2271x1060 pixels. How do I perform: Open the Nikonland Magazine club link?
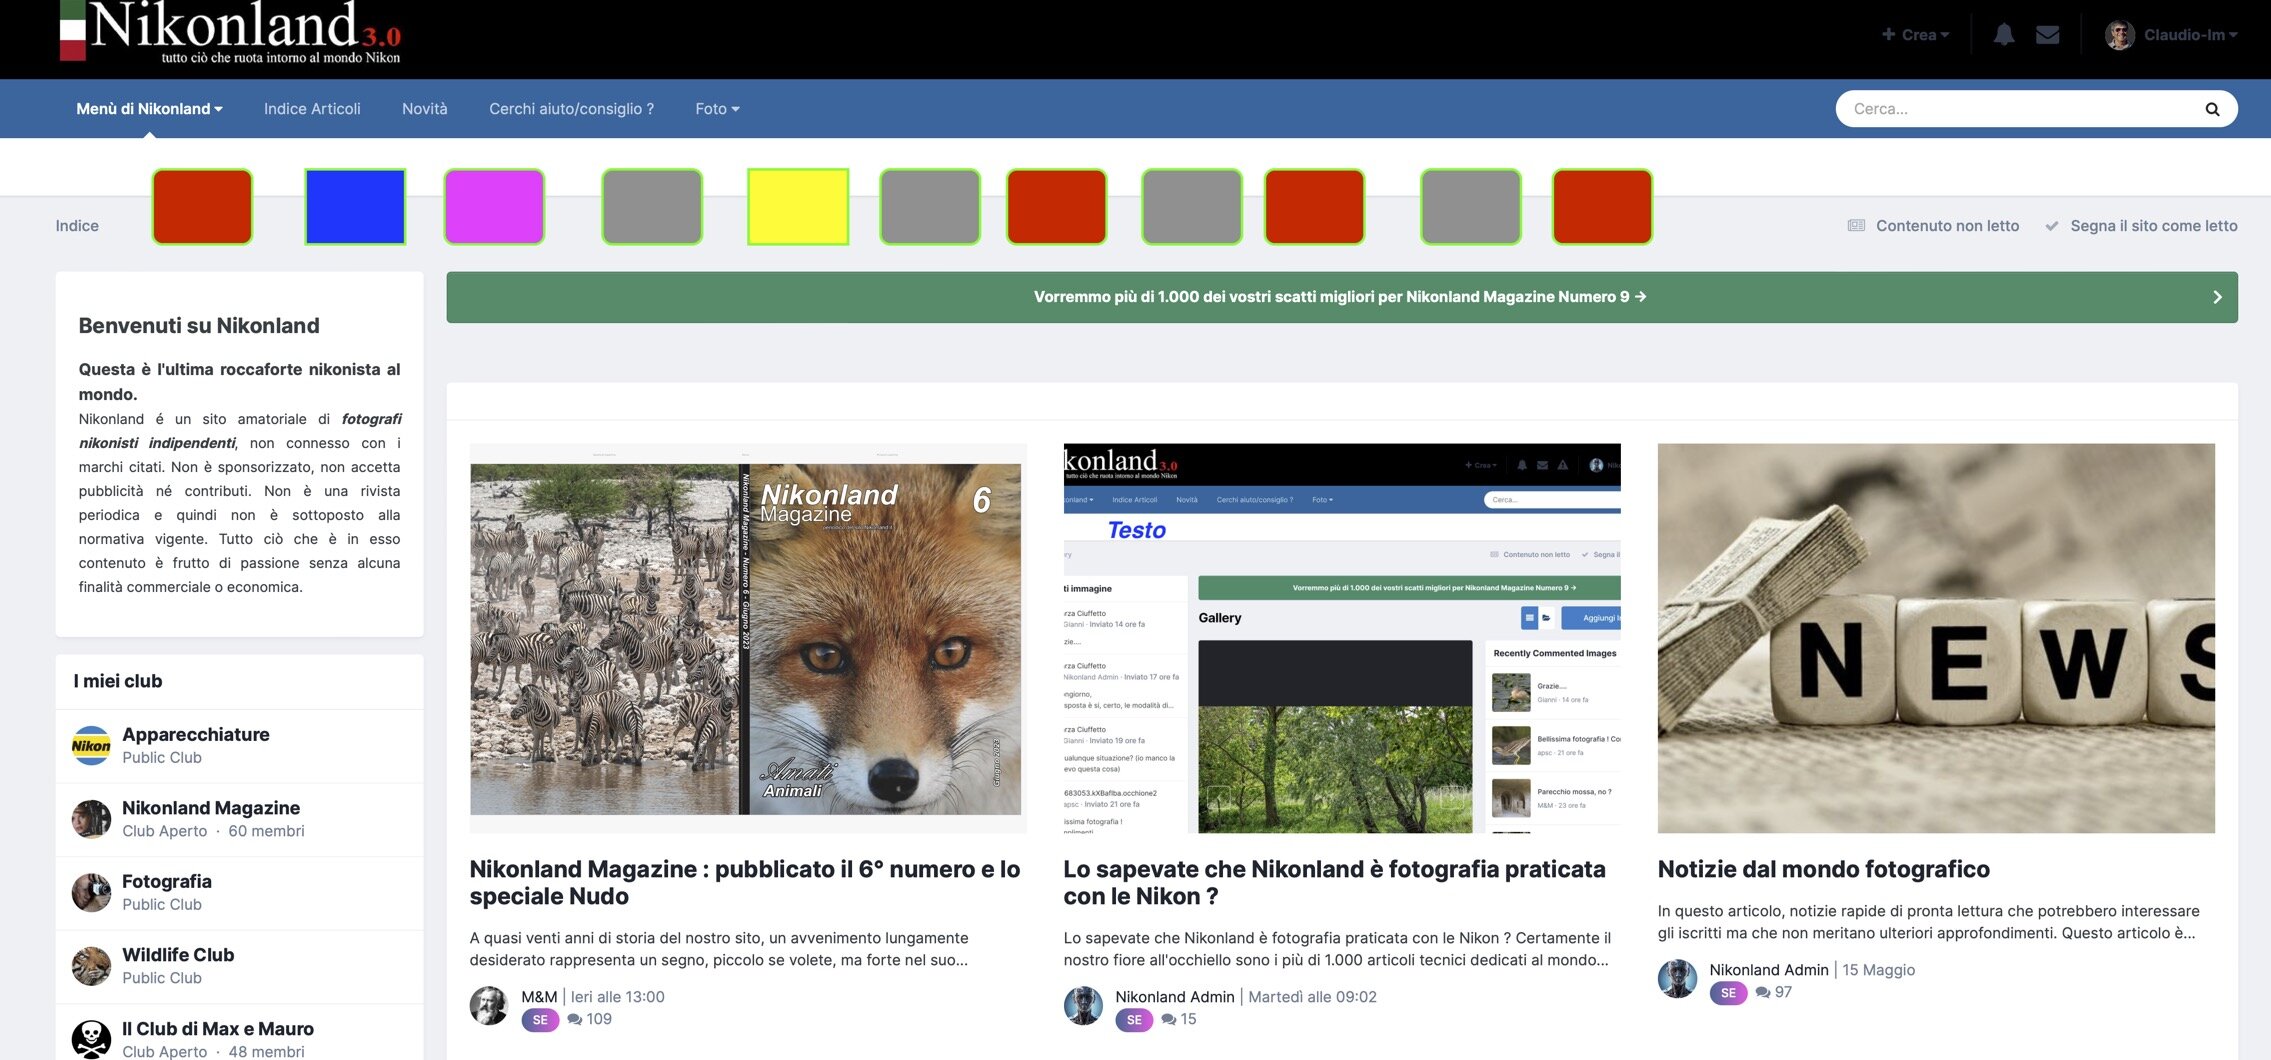(x=211, y=808)
